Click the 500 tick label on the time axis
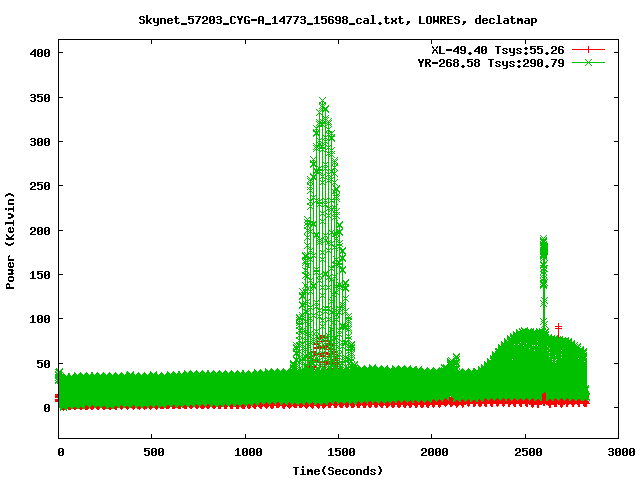Viewport: 640px width, 480px height. coord(153,452)
